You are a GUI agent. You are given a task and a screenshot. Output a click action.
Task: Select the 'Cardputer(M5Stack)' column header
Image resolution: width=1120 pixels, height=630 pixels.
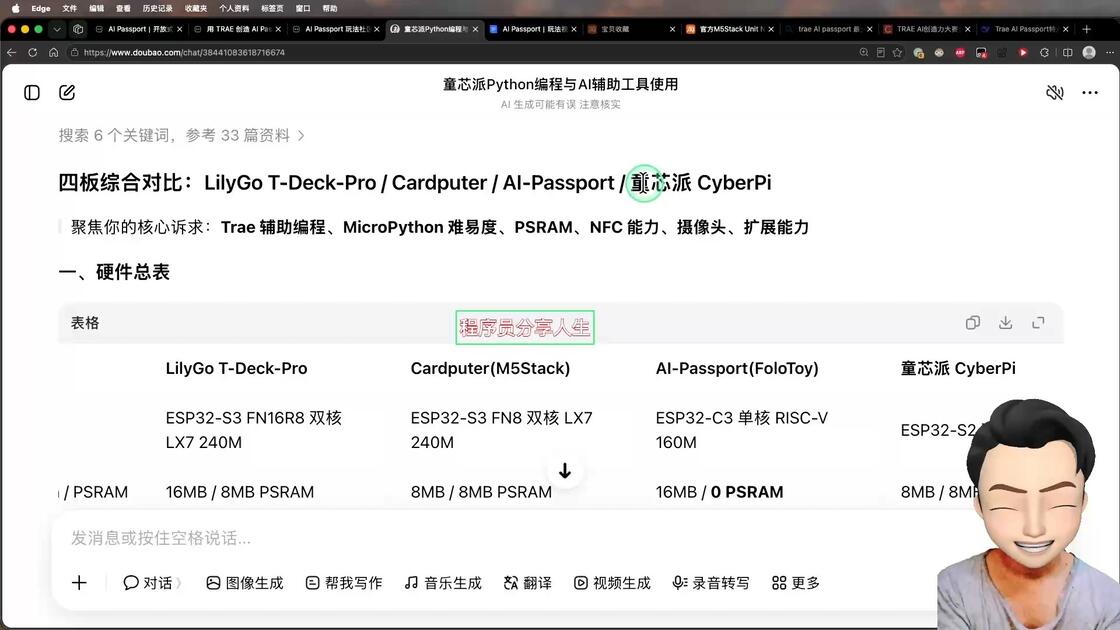coord(490,369)
